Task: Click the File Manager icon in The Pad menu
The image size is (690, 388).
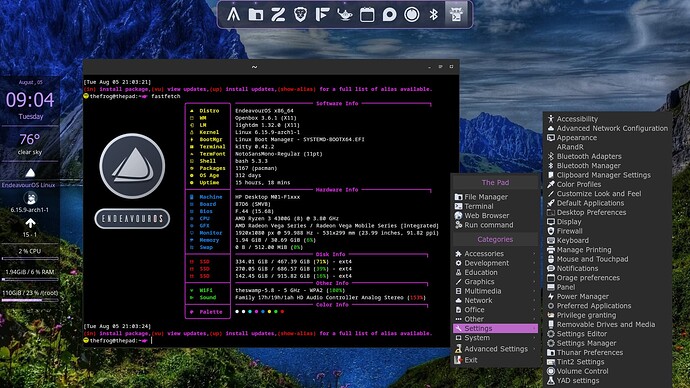Action: [459, 197]
